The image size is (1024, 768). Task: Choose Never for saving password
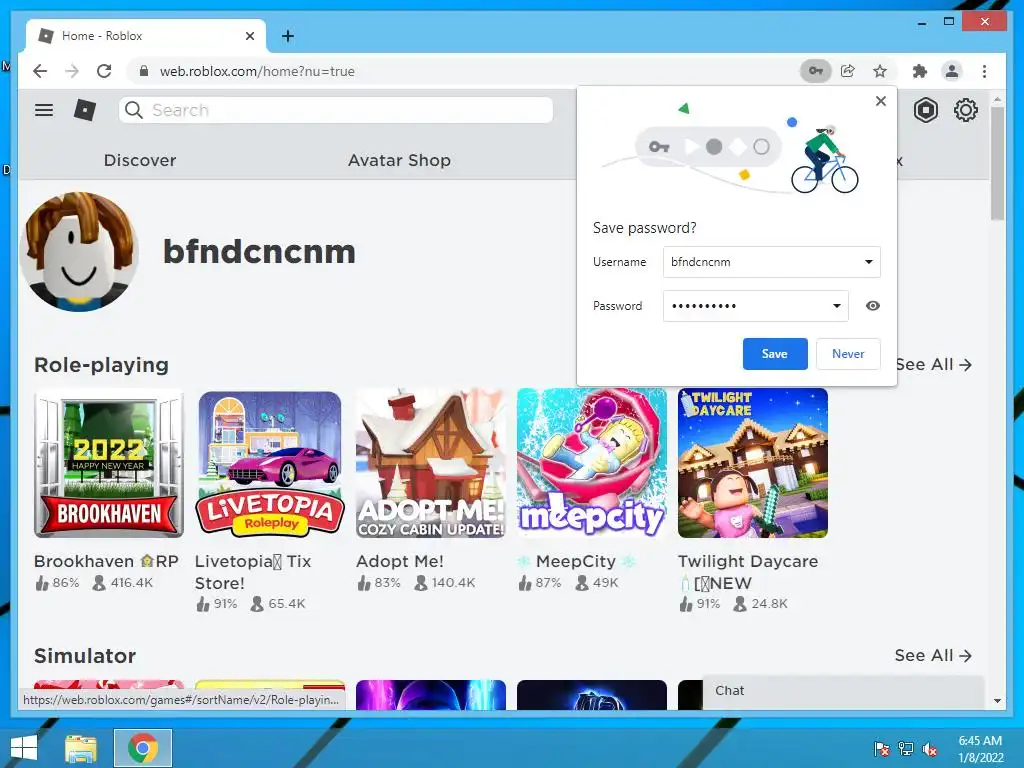(848, 354)
